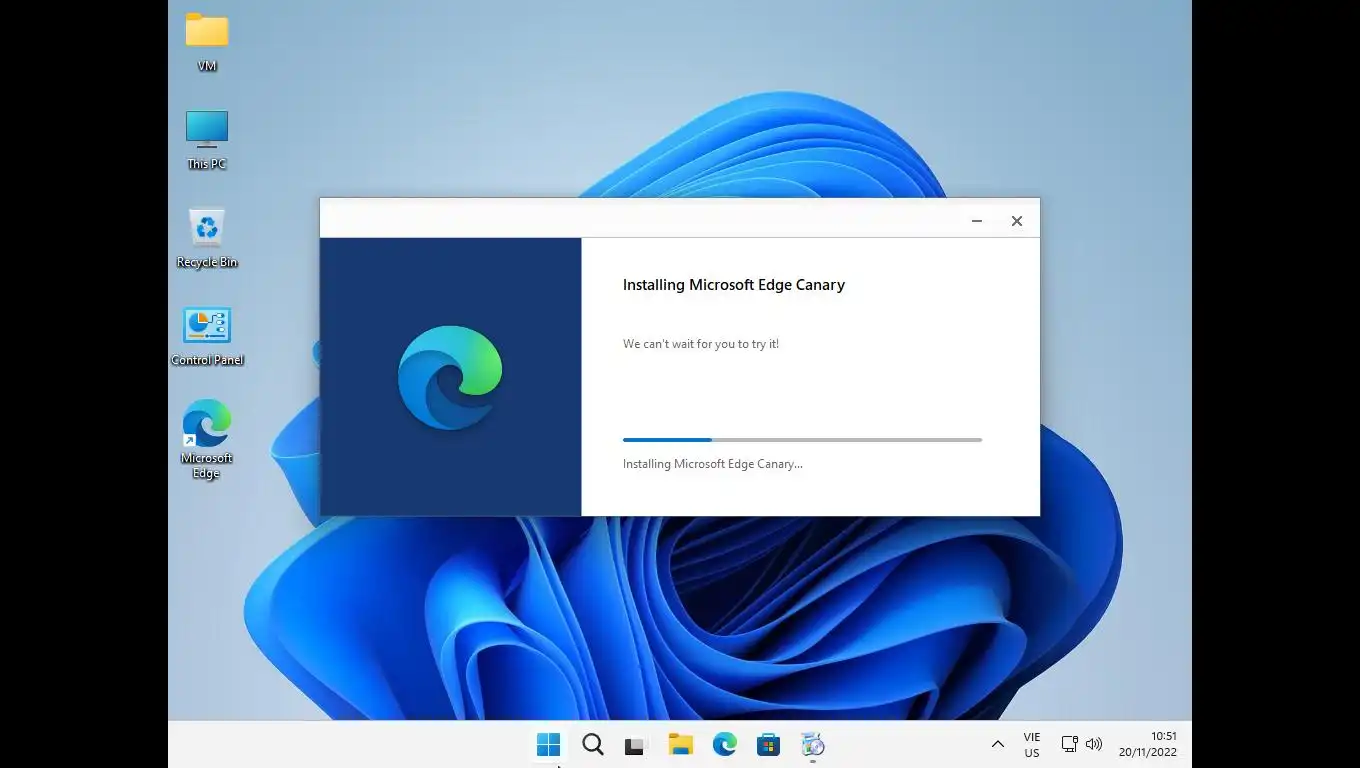Screen dimensions: 1360x768
Task: Close the Edge Canary installer window
Action: coord(1017,221)
